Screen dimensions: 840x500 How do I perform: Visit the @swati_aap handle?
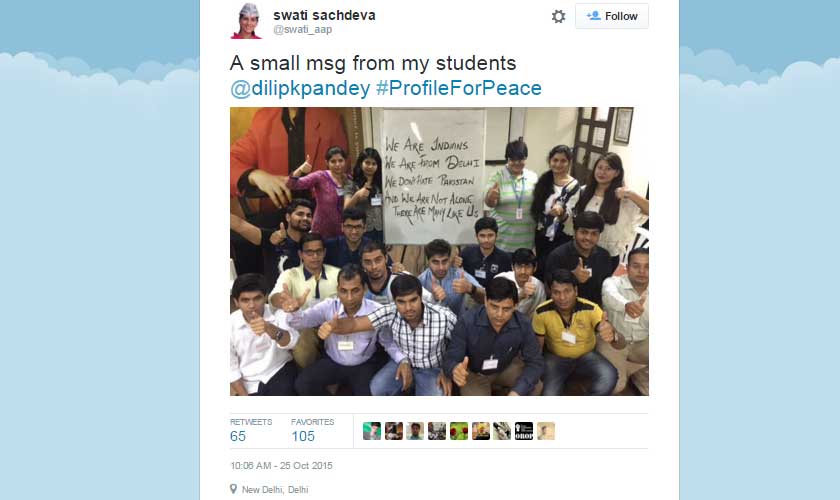[303, 29]
